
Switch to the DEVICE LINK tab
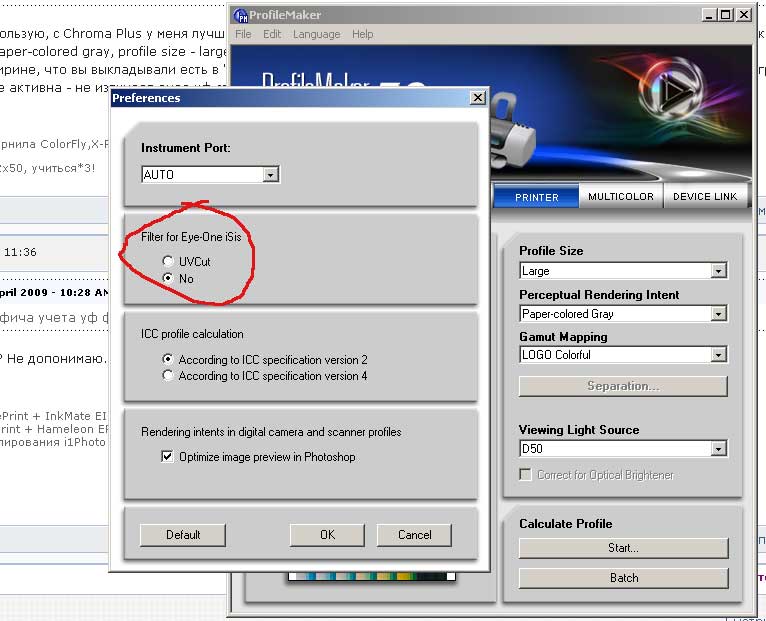click(x=705, y=196)
